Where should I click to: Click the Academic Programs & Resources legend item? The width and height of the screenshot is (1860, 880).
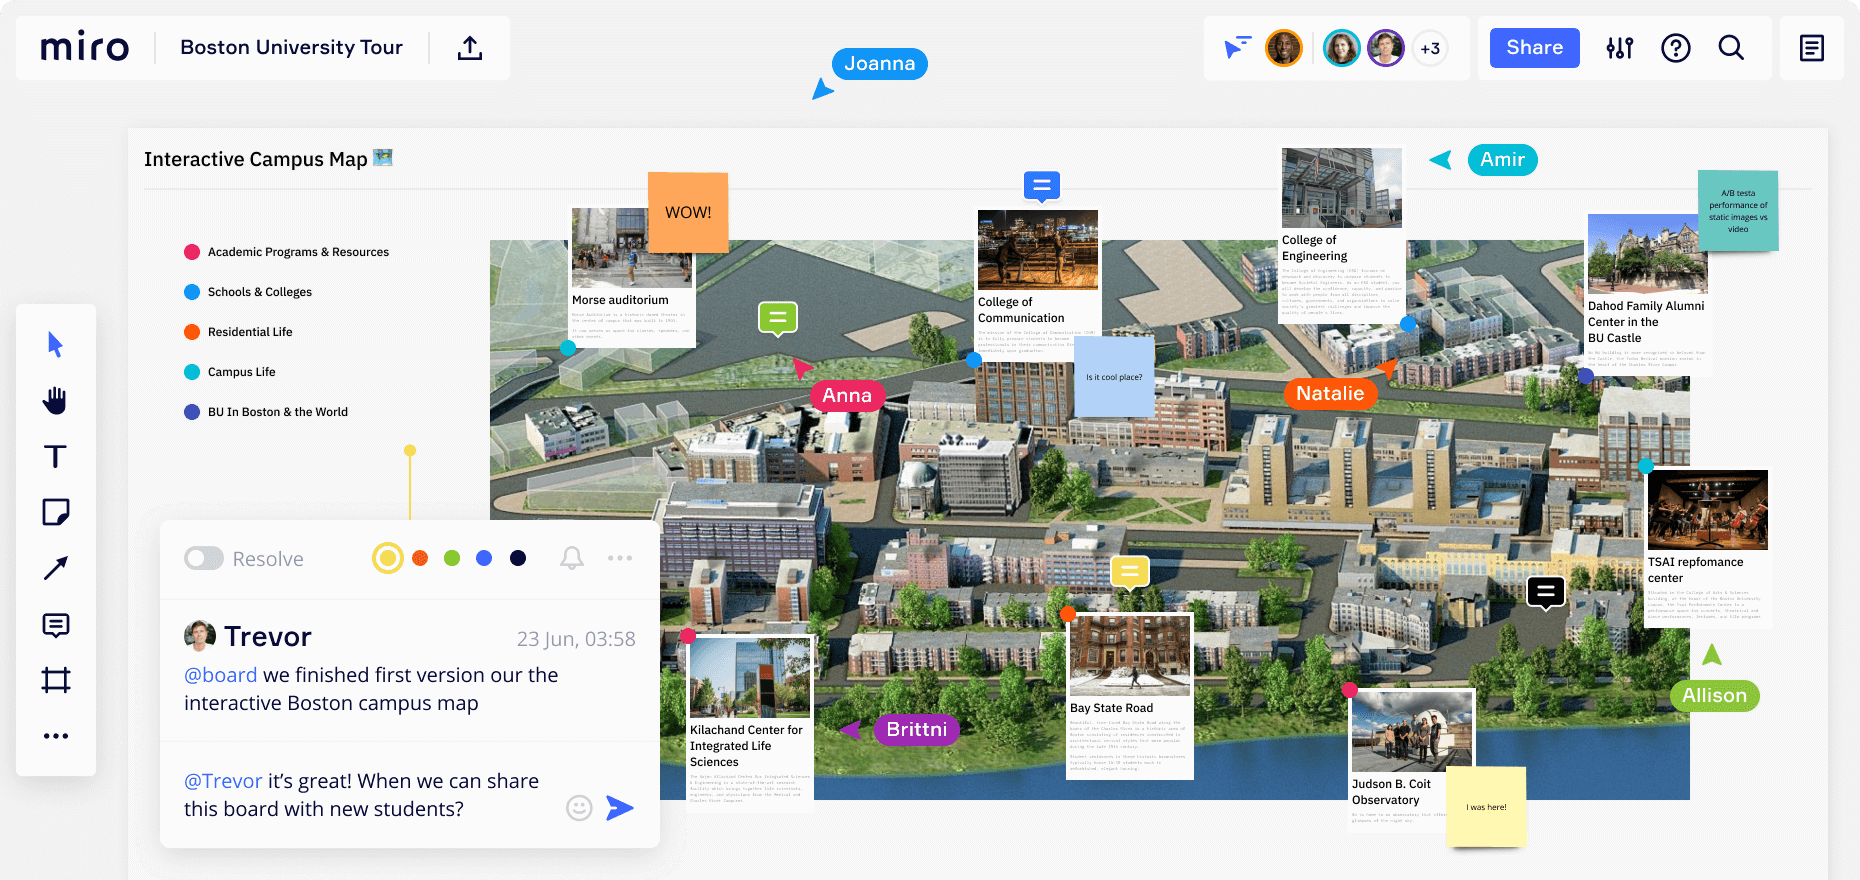(x=287, y=252)
